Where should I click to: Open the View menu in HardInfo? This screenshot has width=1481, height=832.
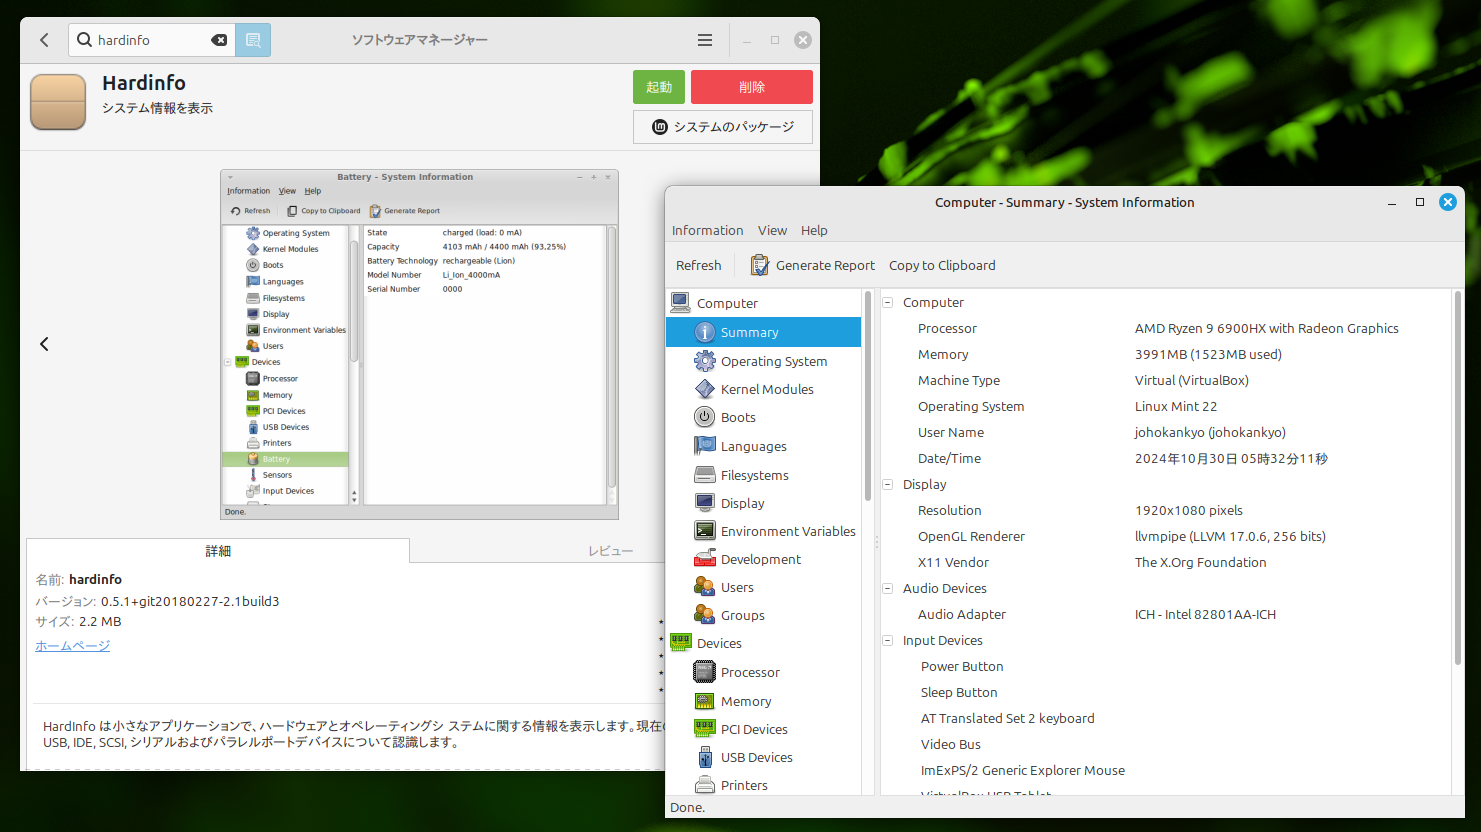coord(772,230)
